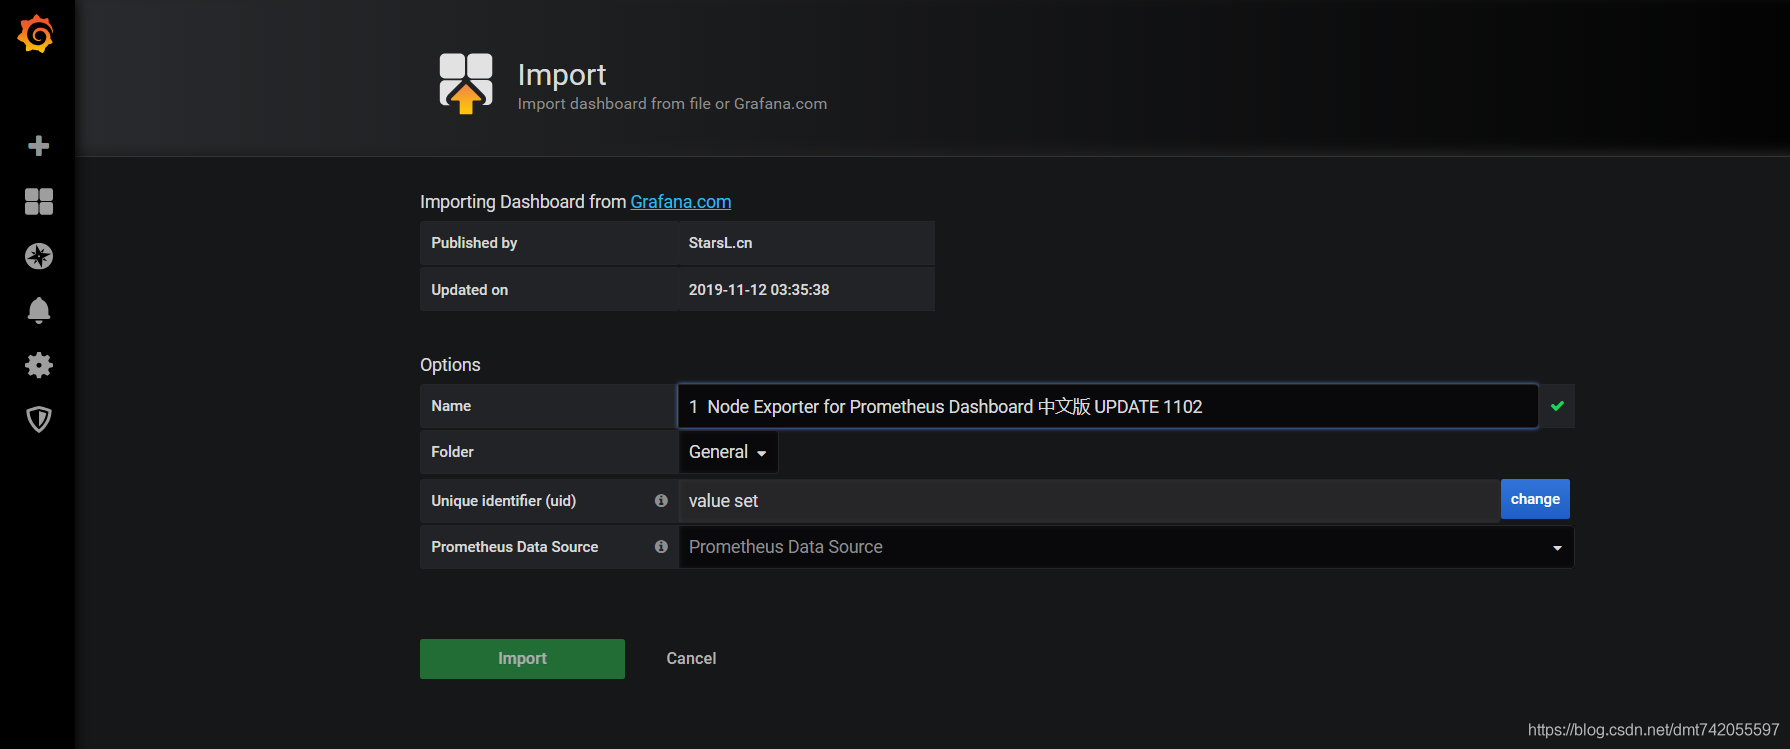Click the 'Options' section heading
Viewport: 1790px width, 749px height.
450,365
